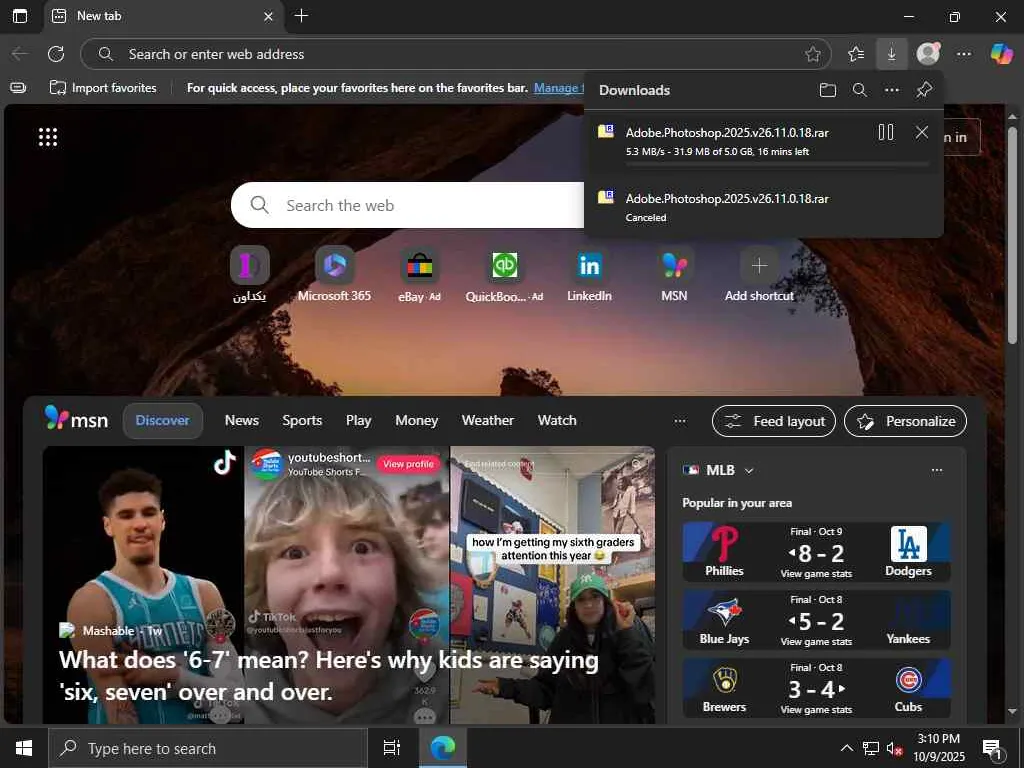View Blue Jays vs Yankees game stats
Image resolution: width=1024 pixels, height=768 pixels.
click(816, 642)
